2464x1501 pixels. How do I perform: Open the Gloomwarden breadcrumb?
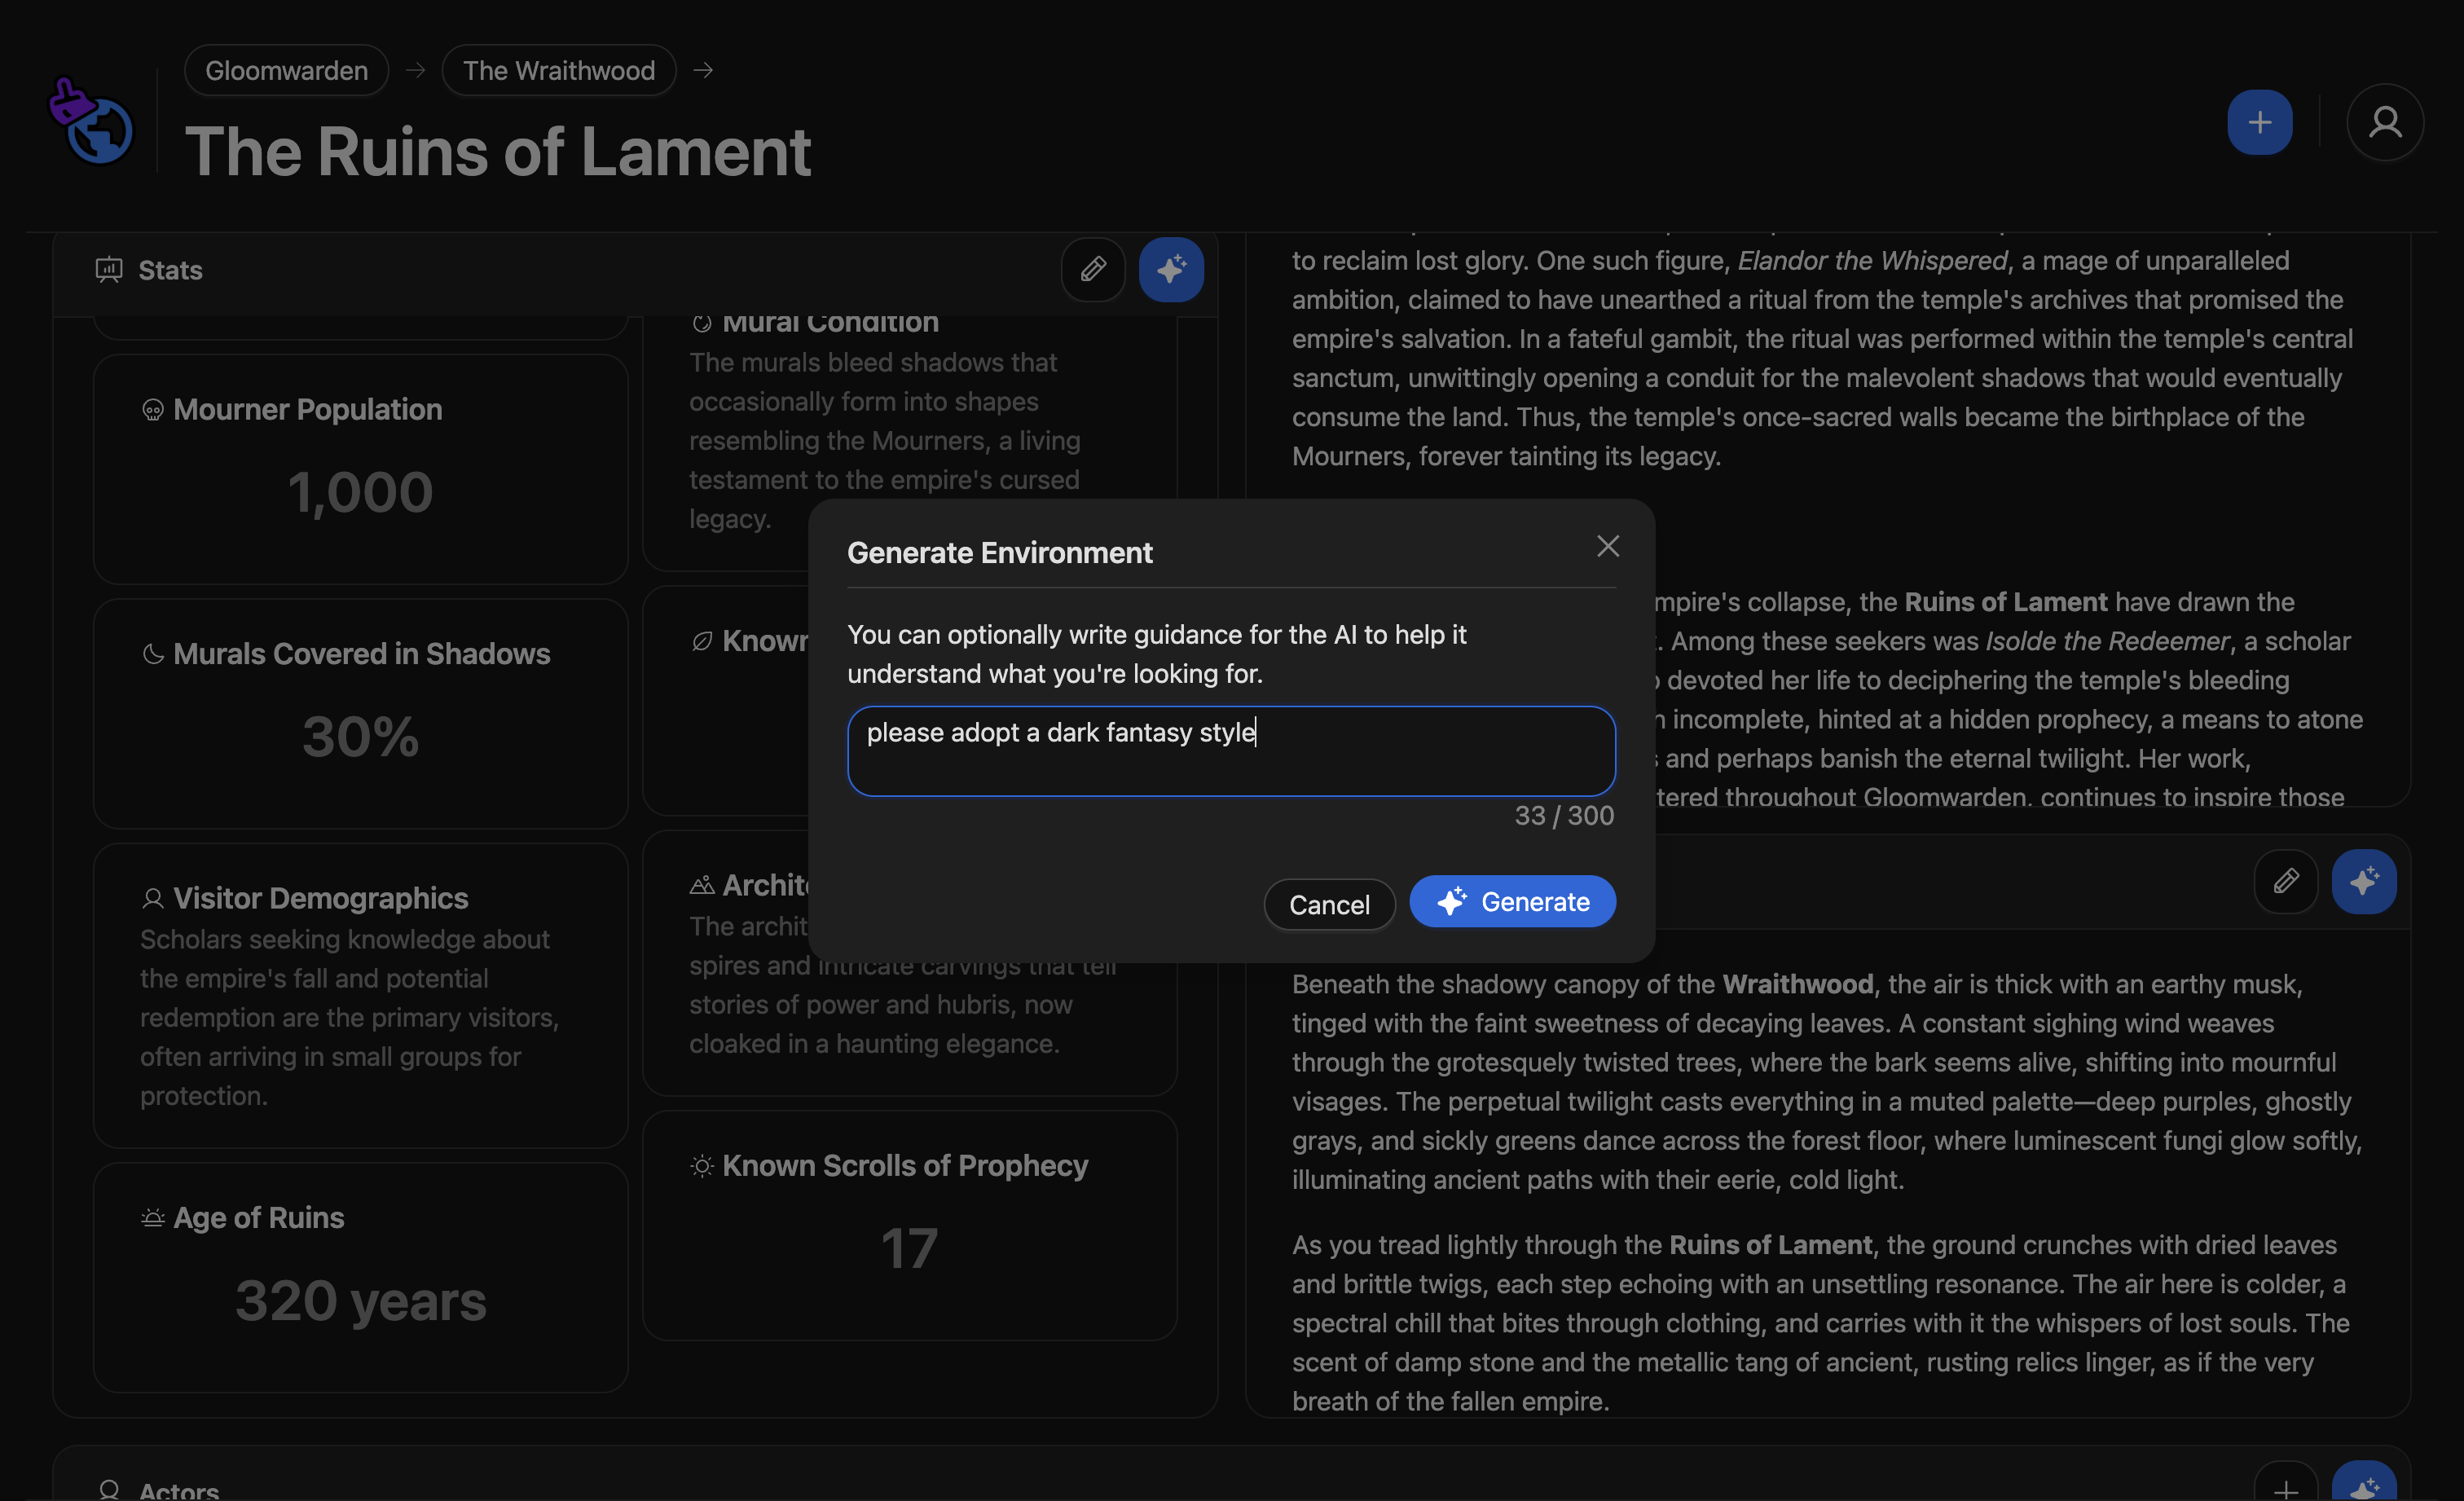(x=286, y=70)
